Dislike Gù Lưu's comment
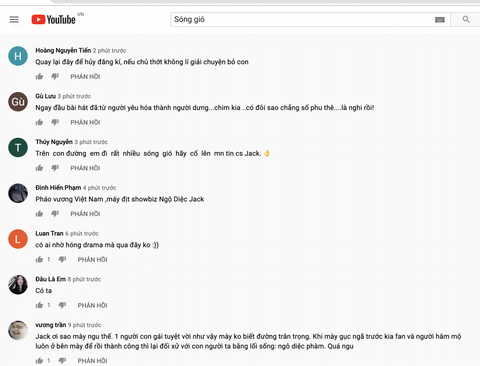Screen dimensions: 480x366 coord(55,122)
